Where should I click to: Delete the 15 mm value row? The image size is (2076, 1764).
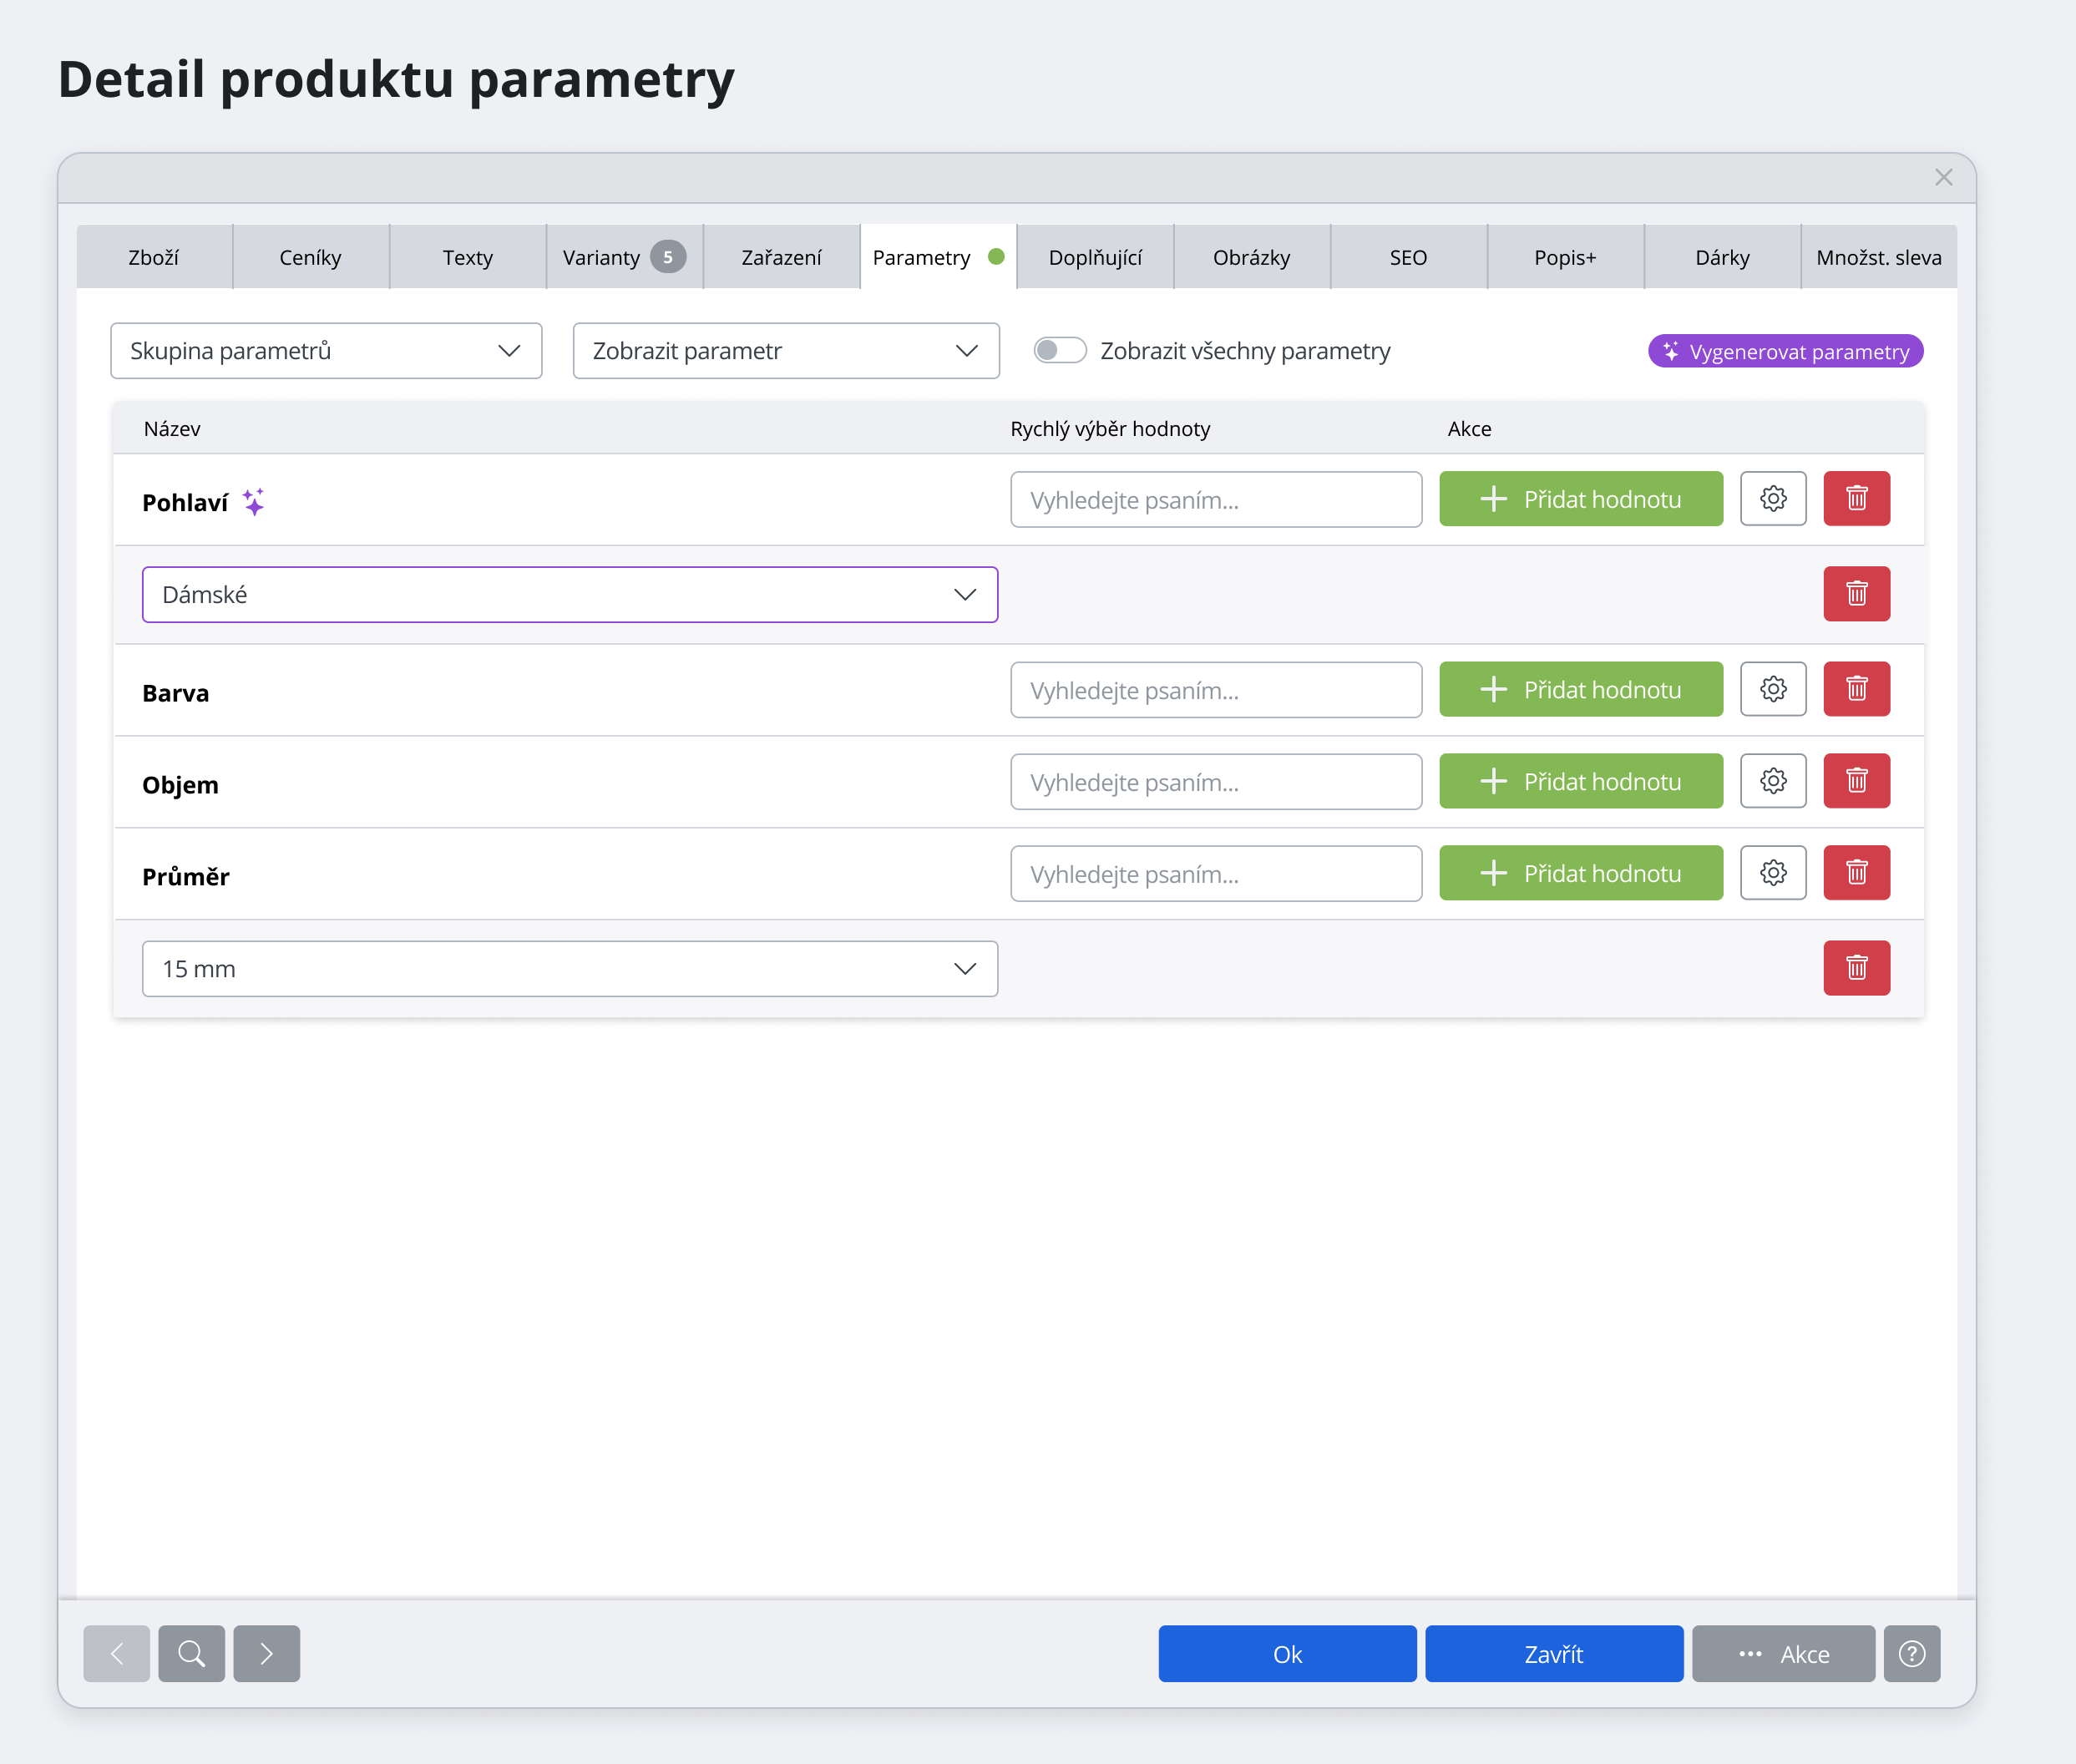[1856, 968]
